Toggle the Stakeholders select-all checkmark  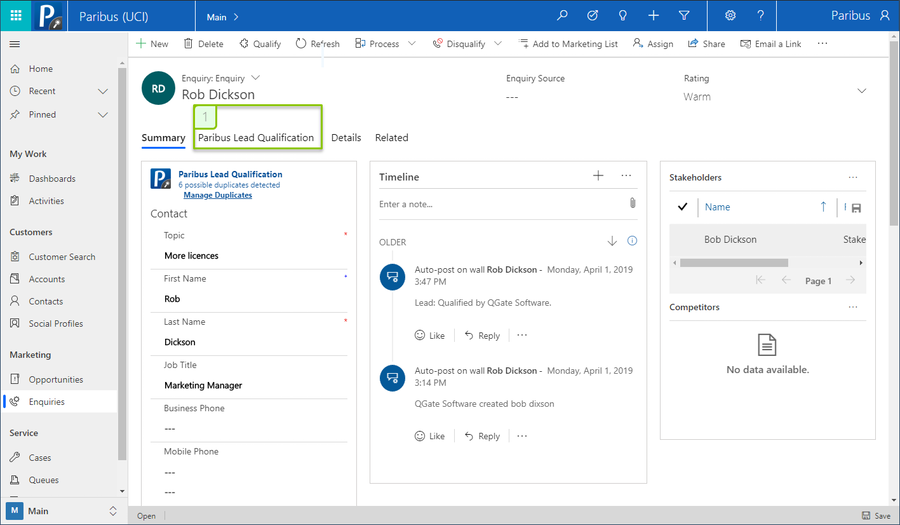(682, 207)
